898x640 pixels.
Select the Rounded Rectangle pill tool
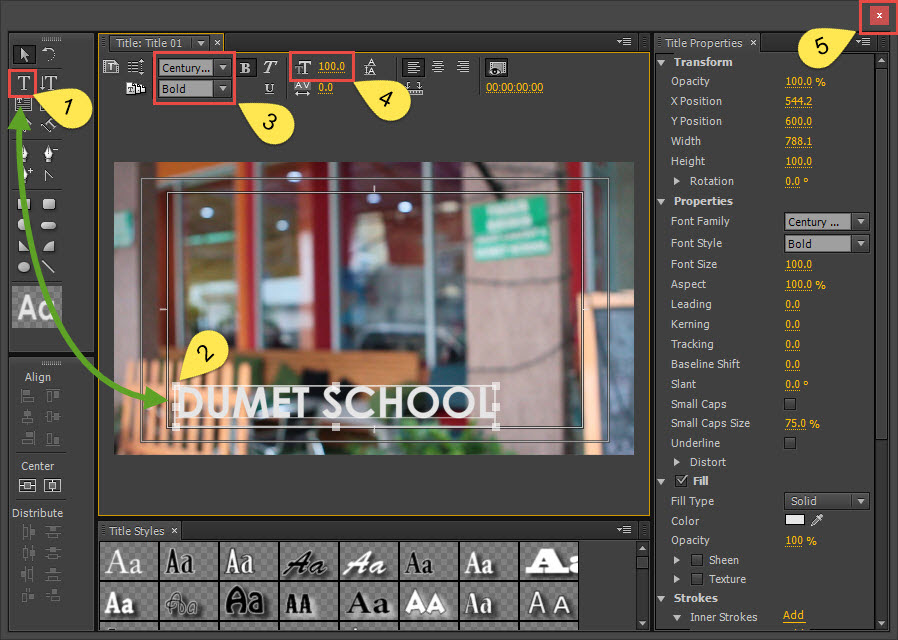(49, 225)
